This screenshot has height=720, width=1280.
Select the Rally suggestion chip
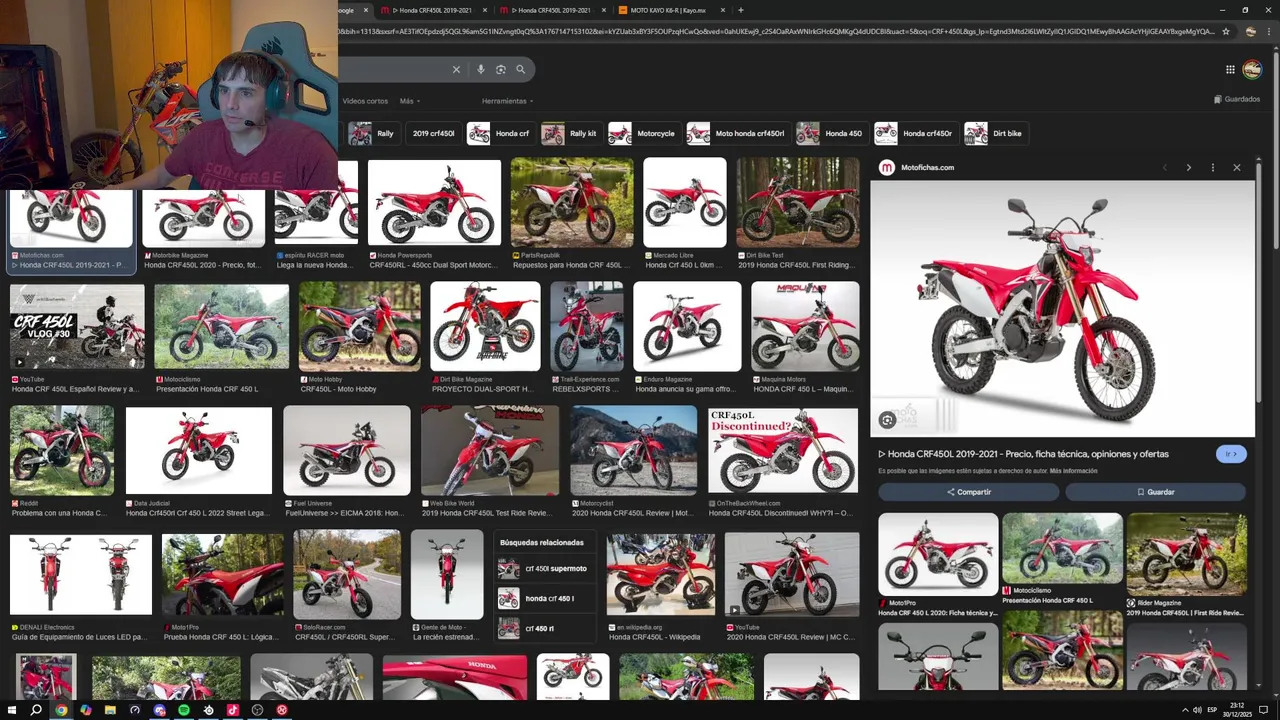tap(372, 133)
